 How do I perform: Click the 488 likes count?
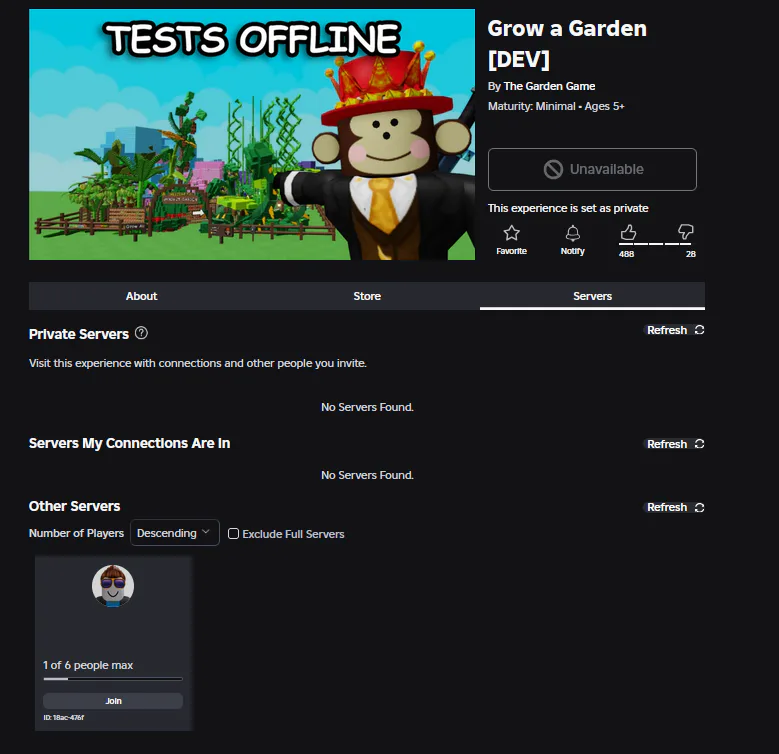(626, 254)
